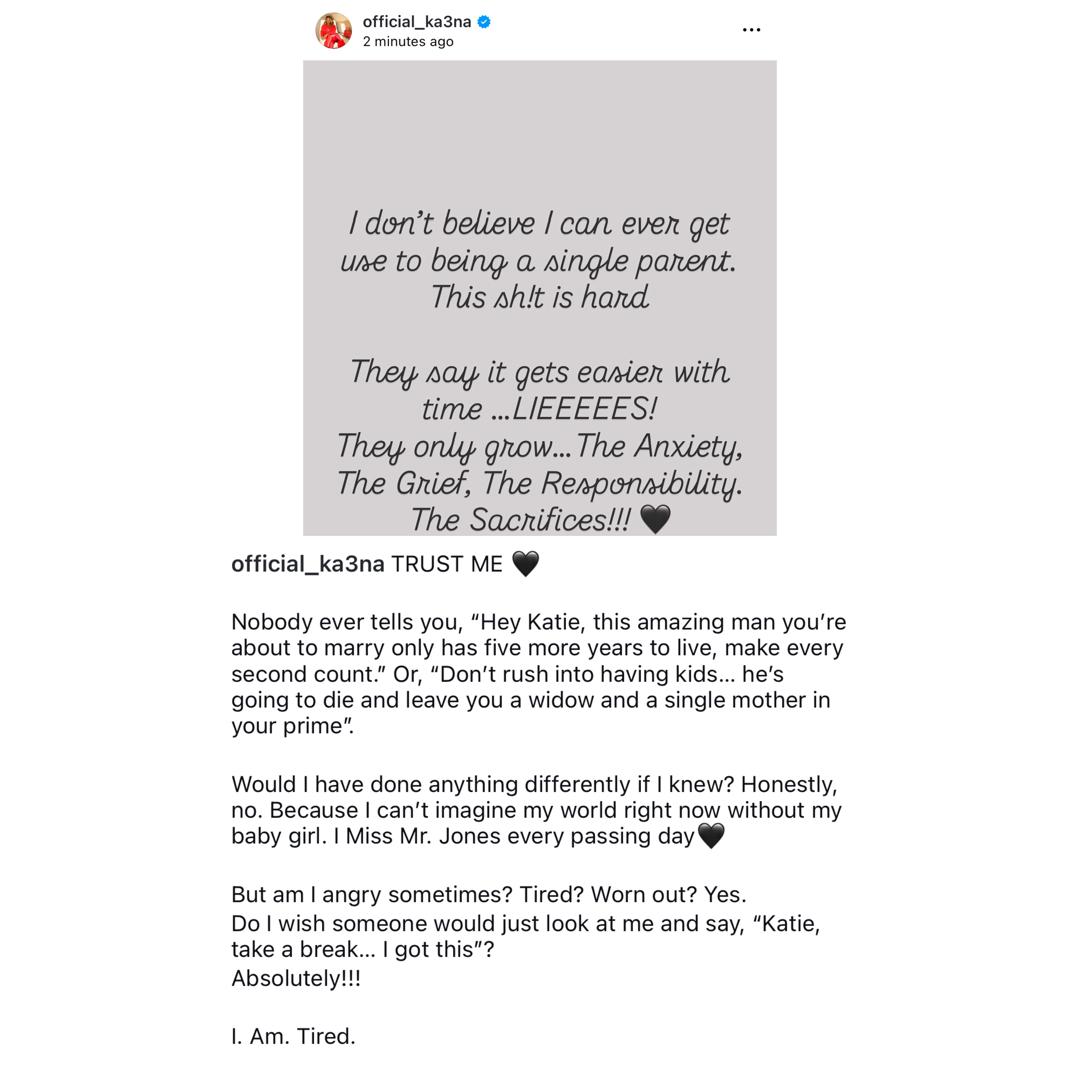Click the I don't believe quote line

tap(540, 223)
